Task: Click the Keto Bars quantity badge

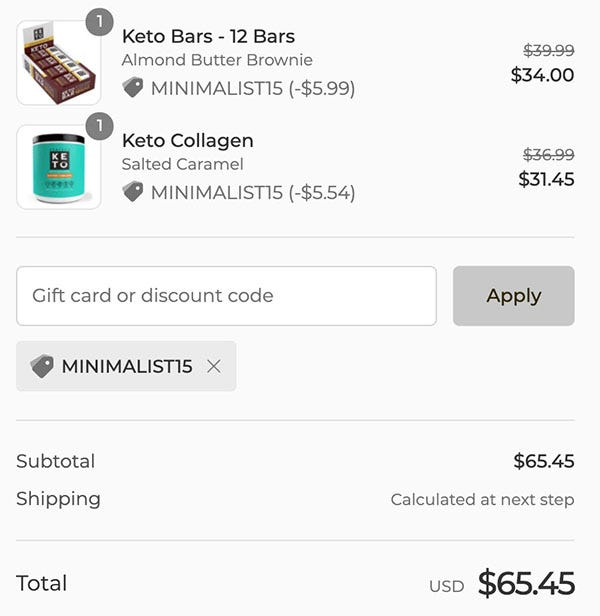Action: pos(99,22)
